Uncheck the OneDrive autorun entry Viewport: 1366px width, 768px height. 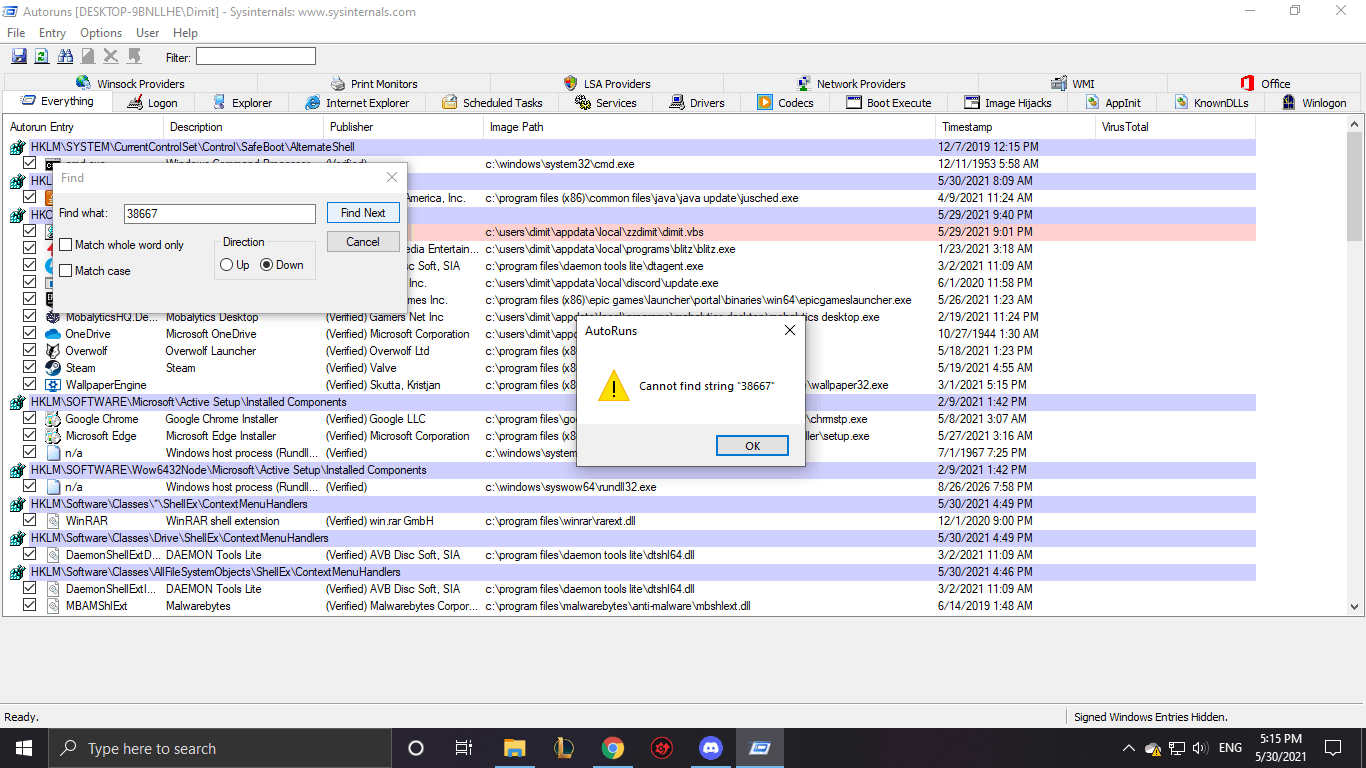[30, 334]
